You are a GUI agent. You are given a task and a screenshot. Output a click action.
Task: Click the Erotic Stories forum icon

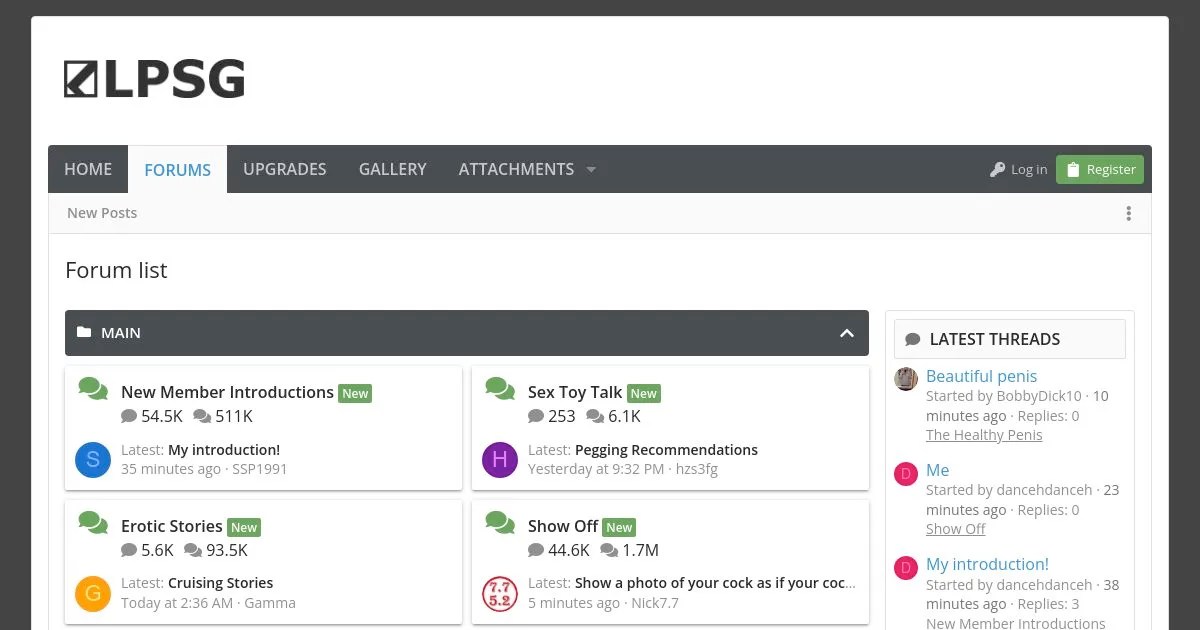92,524
